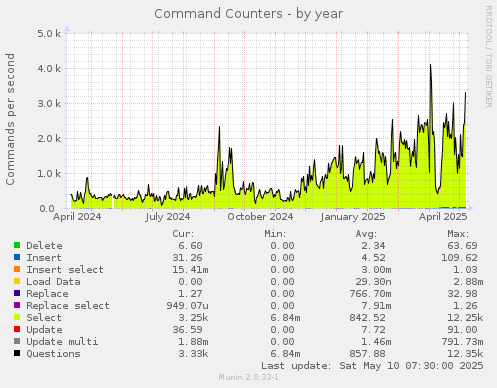Click Insert current value 31.26
The width and height of the screenshot is (497, 388).
187,258
